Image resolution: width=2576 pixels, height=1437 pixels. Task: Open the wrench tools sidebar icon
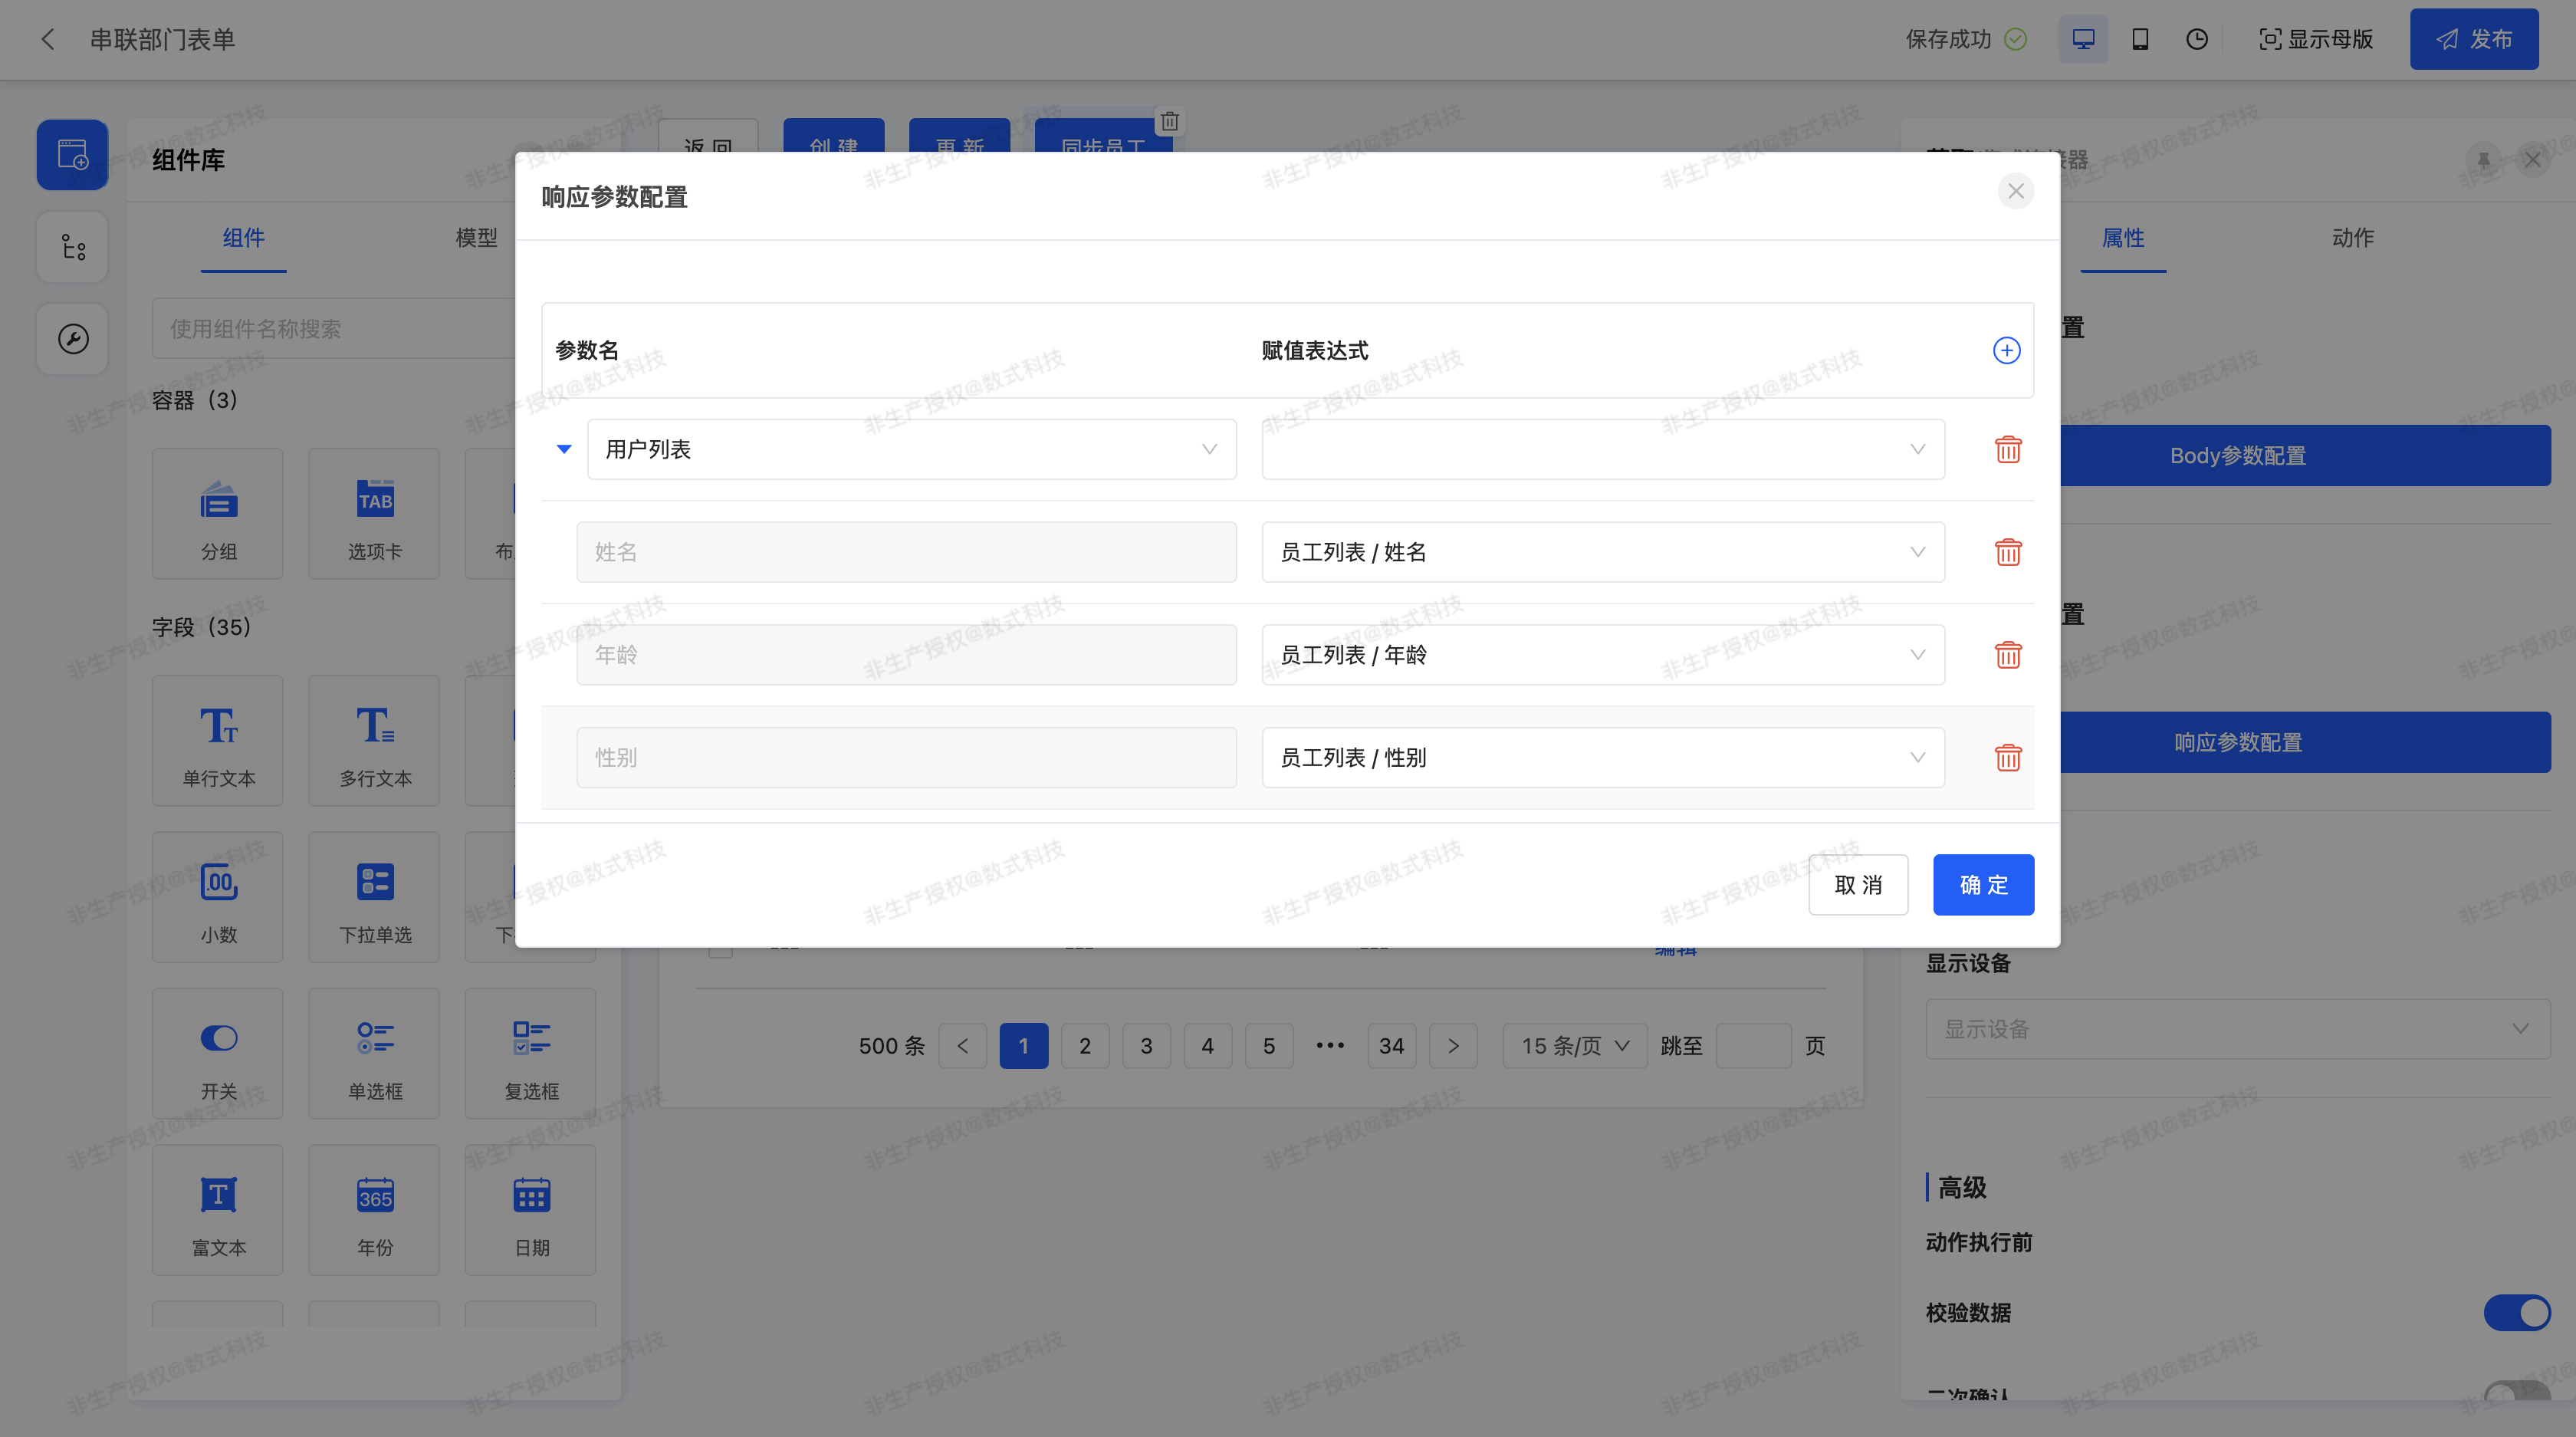click(x=72, y=339)
